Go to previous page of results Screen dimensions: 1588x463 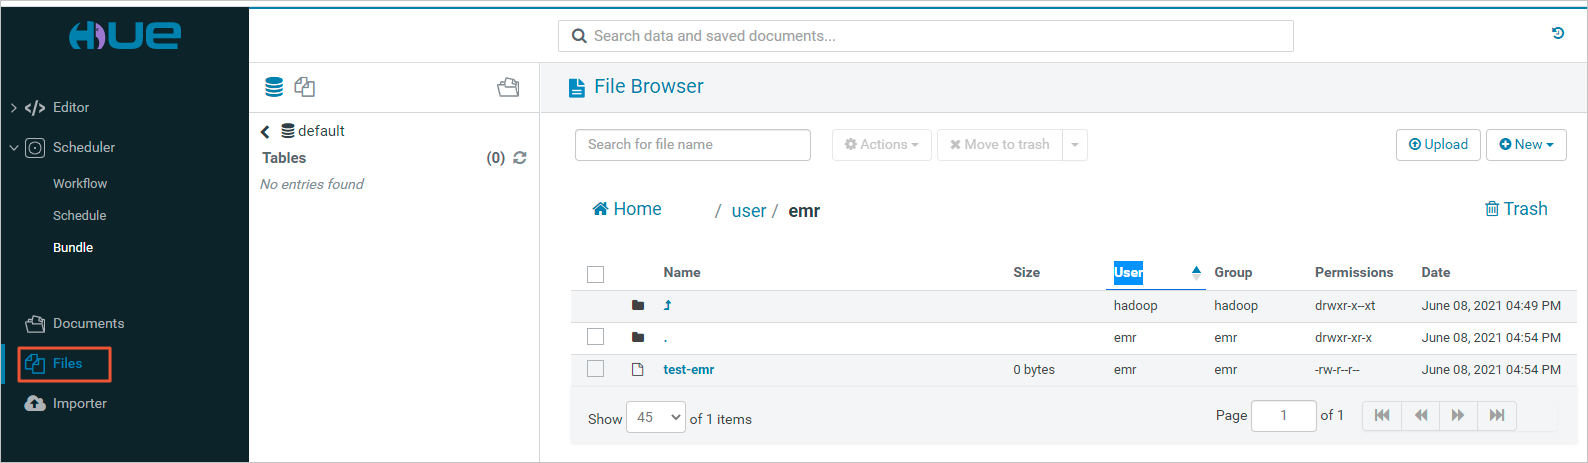[1421, 415]
